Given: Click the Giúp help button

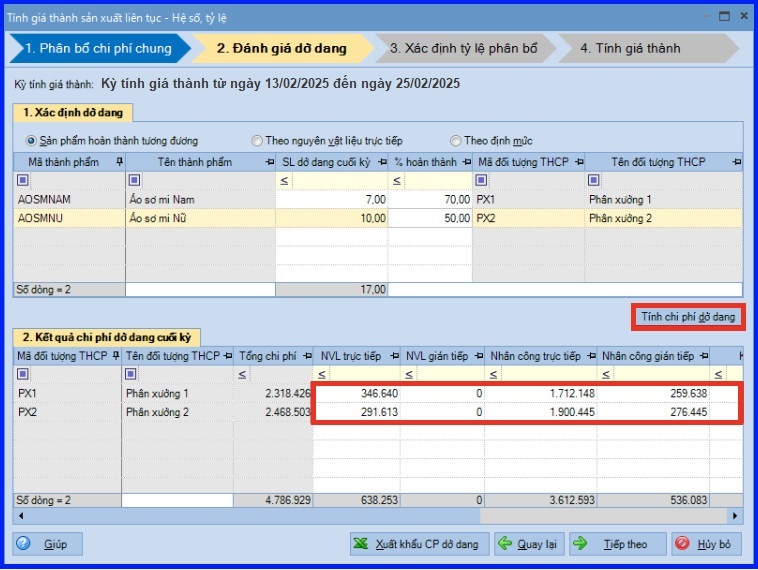Looking at the screenshot, I should pyautogui.click(x=47, y=544).
